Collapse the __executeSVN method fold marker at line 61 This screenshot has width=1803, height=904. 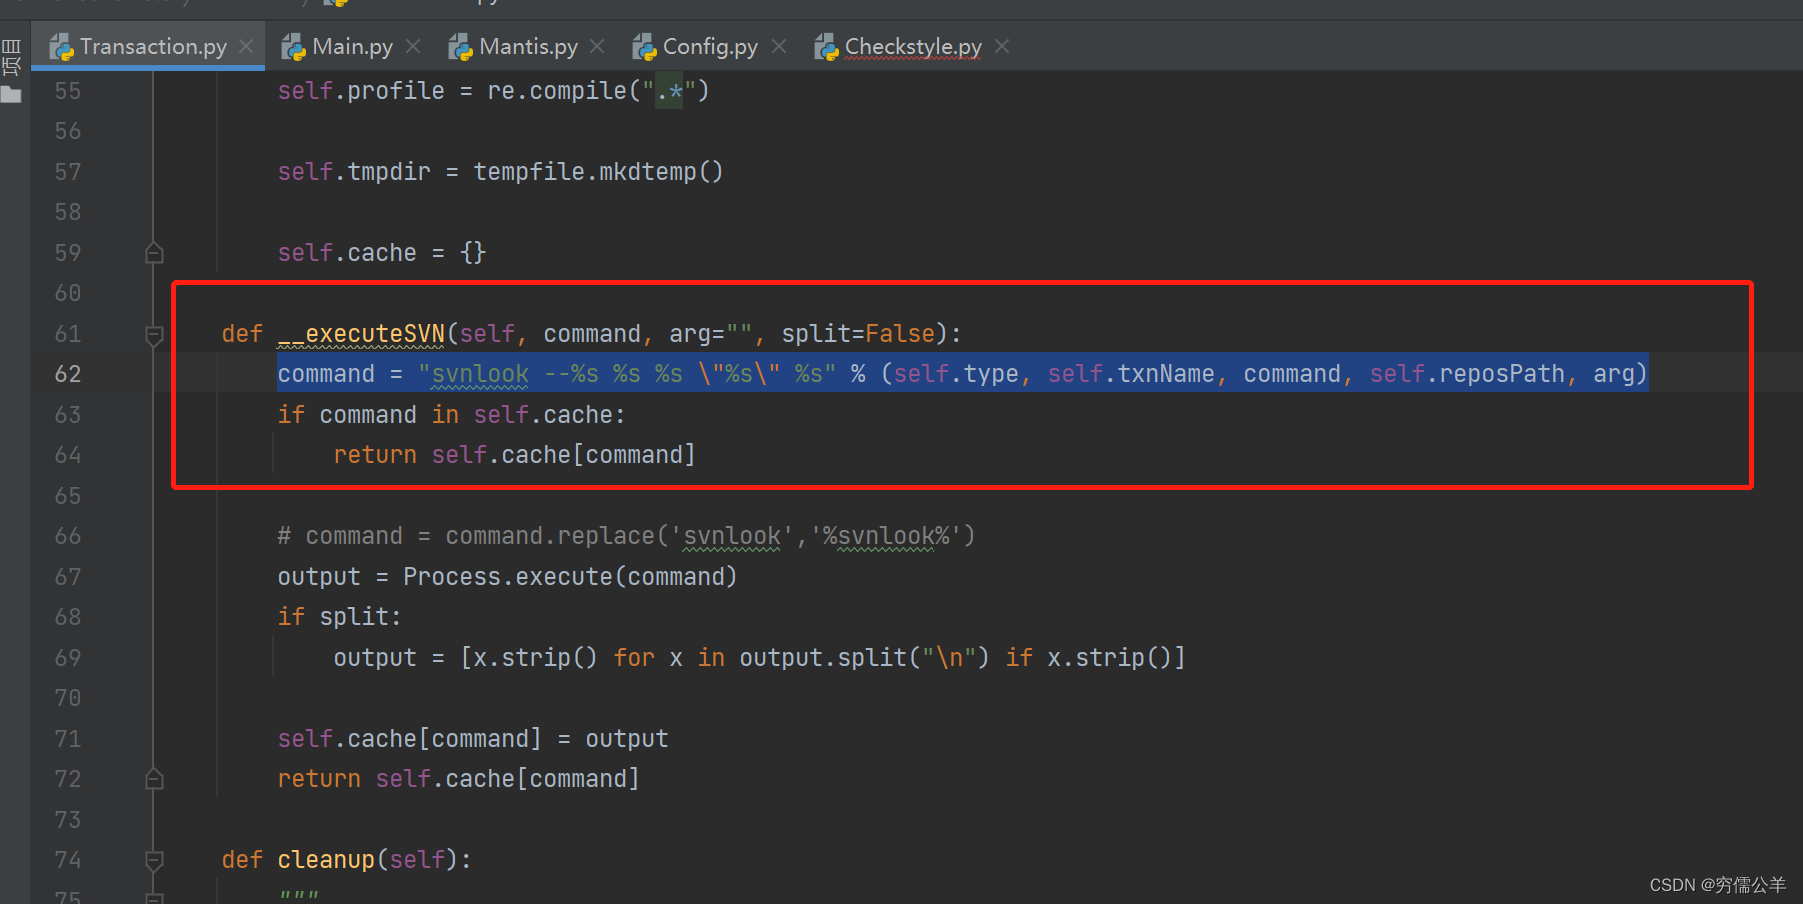click(154, 335)
